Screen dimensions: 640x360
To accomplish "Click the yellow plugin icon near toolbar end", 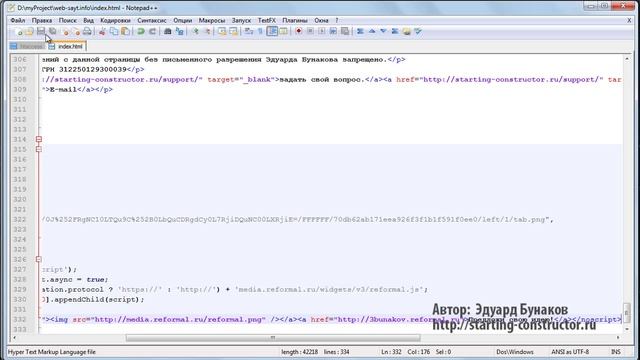I will click(407, 31).
